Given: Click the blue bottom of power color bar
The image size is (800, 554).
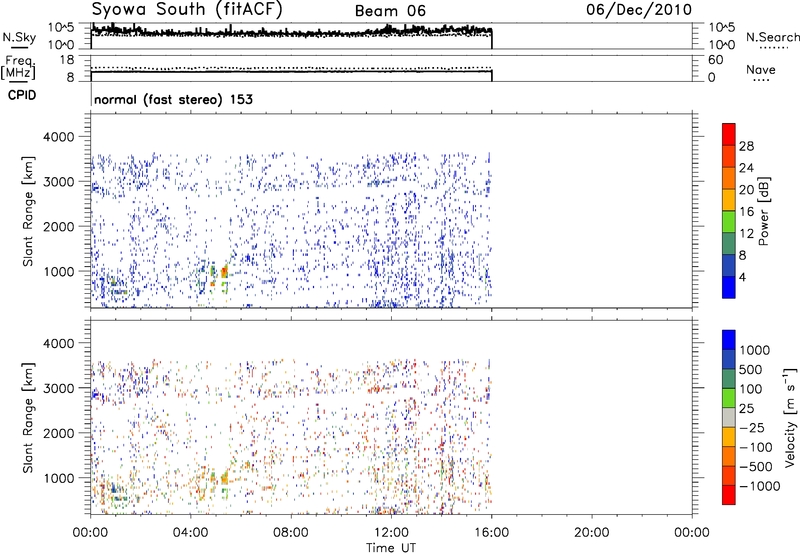Looking at the screenshot, I should [729, 287].
